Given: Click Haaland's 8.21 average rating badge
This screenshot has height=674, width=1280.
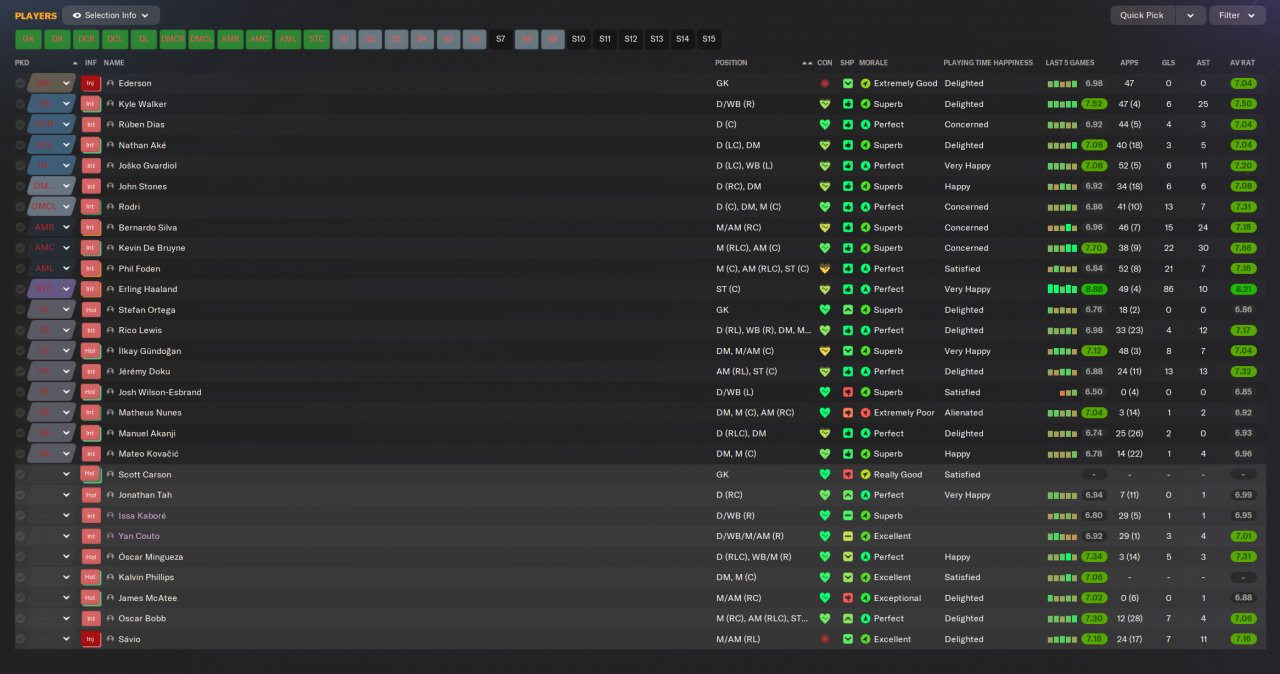Looking at the screenshot, I should pyautogui.click(x=1243, y=289).
